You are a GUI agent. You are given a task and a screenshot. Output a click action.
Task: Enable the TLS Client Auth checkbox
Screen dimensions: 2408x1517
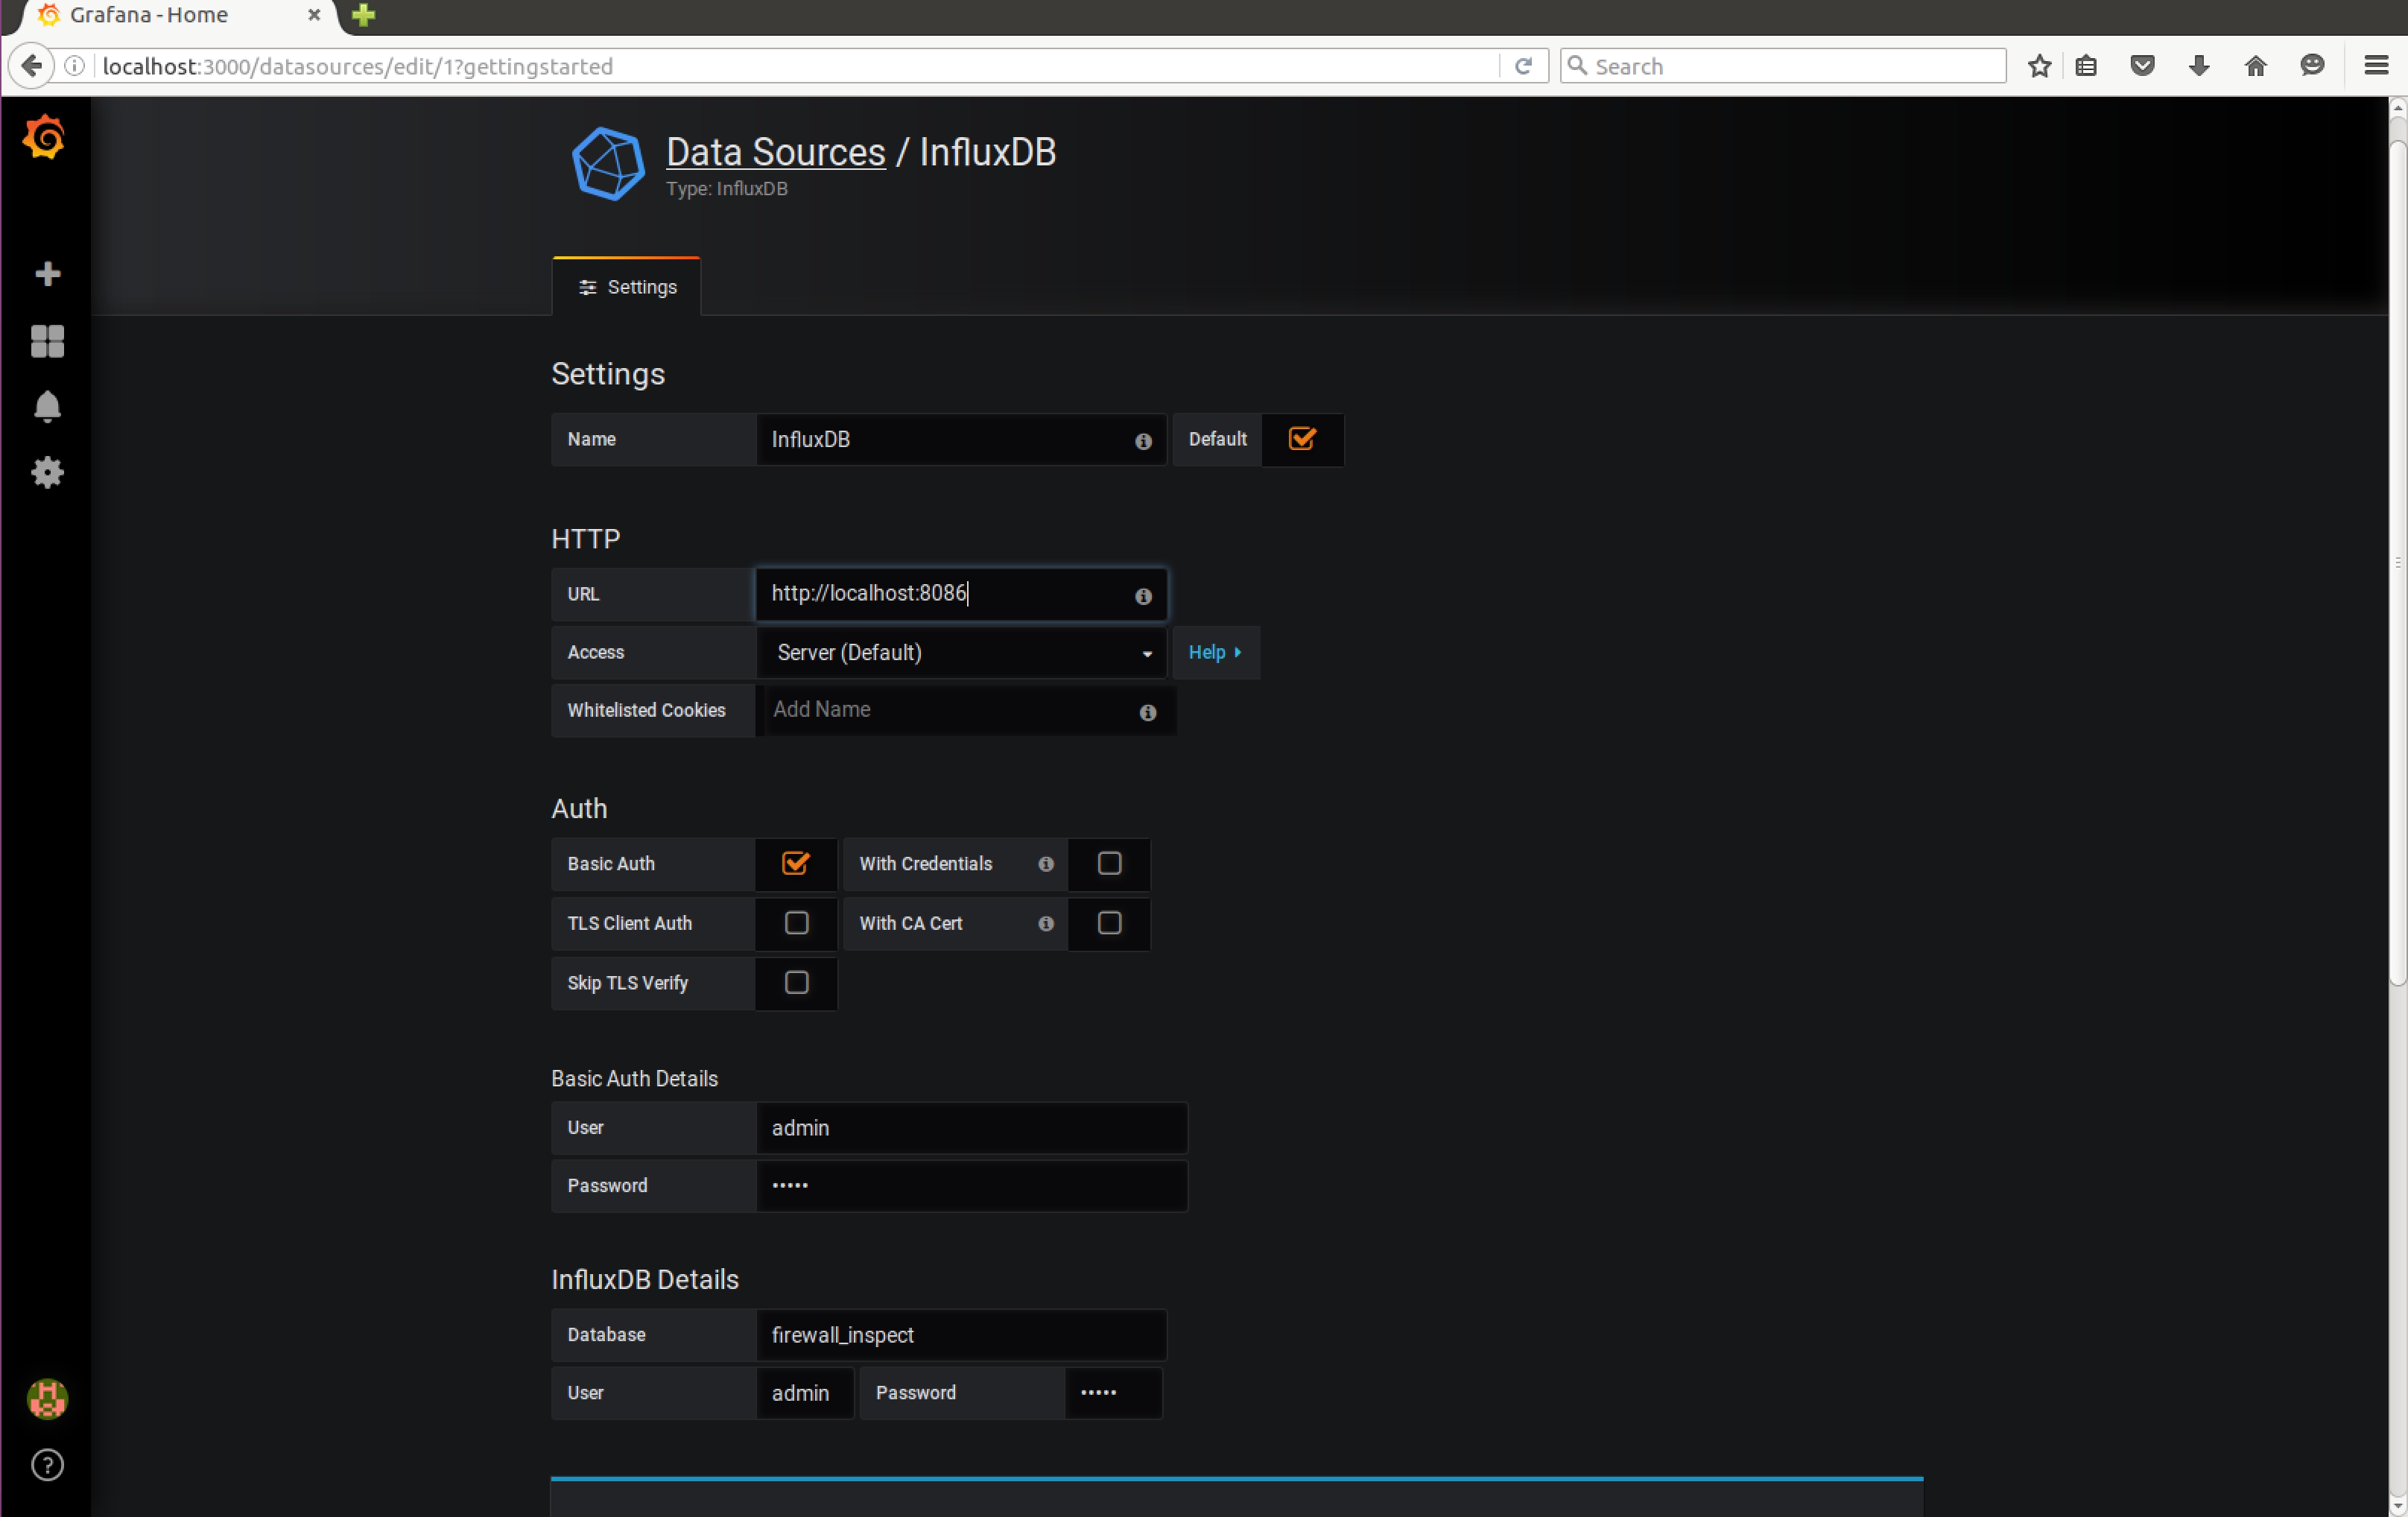click(796, 922)
